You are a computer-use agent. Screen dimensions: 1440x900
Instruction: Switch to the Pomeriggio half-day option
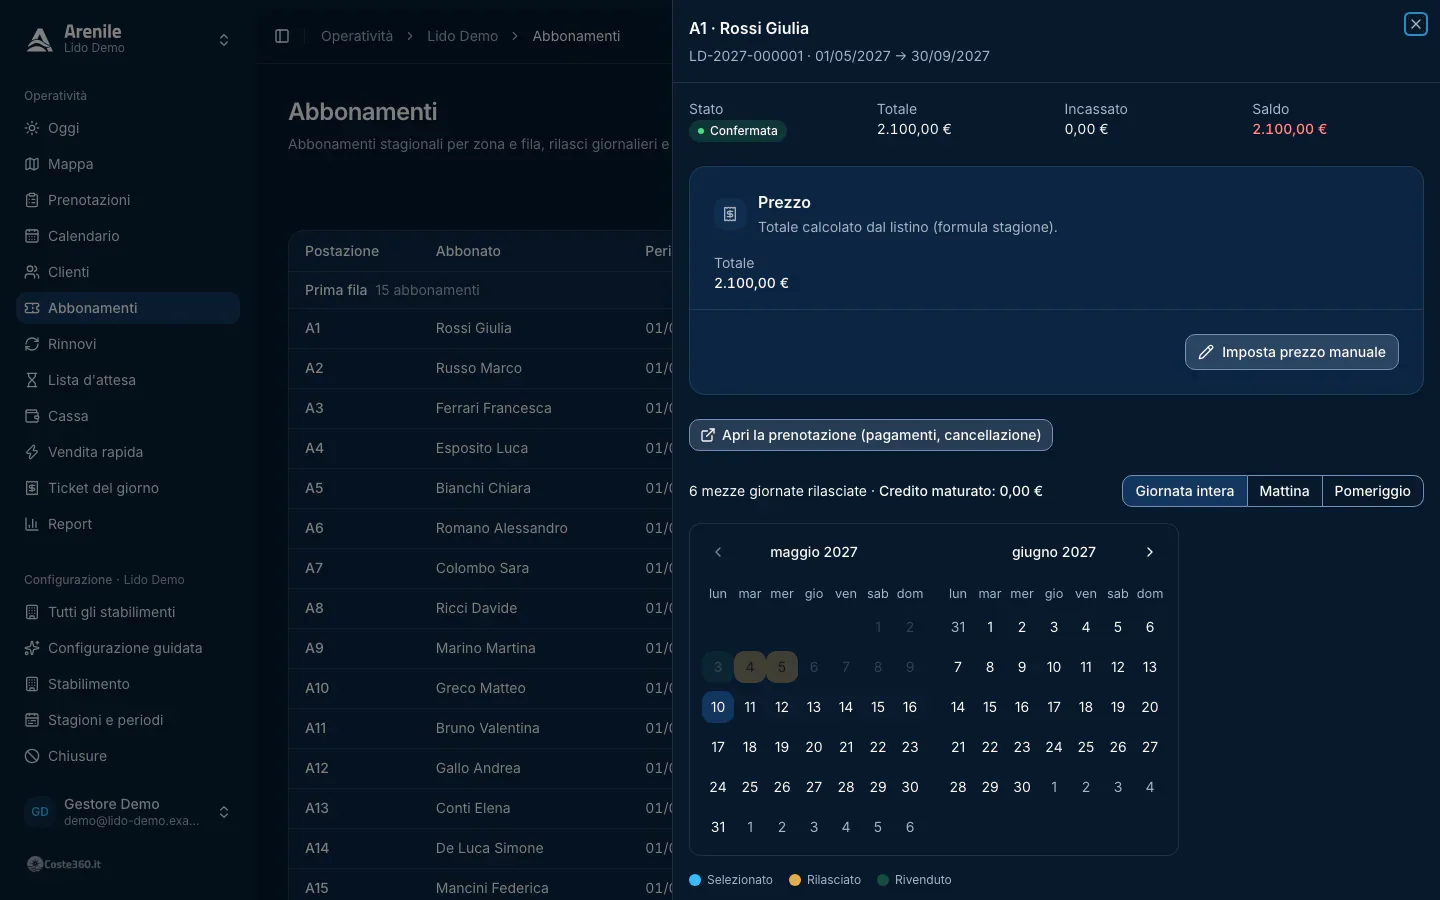pos(1372,491)
